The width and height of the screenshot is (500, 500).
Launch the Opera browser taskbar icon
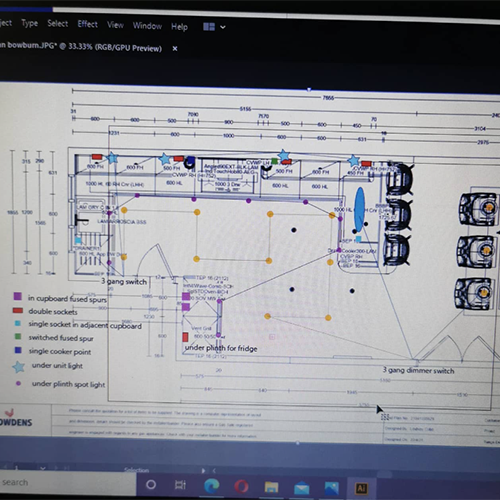tap(241, 487)
